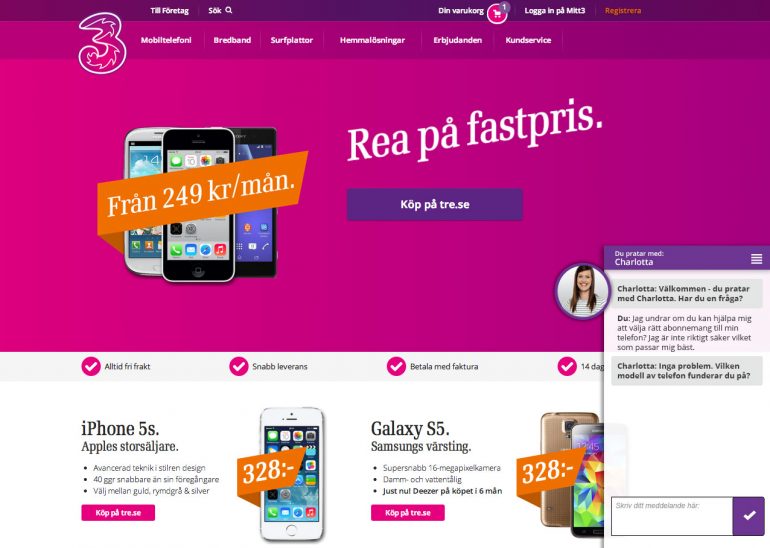Screen dimensions: 770x548
Task: Focus the chat message input field
Action: point(671,516)
